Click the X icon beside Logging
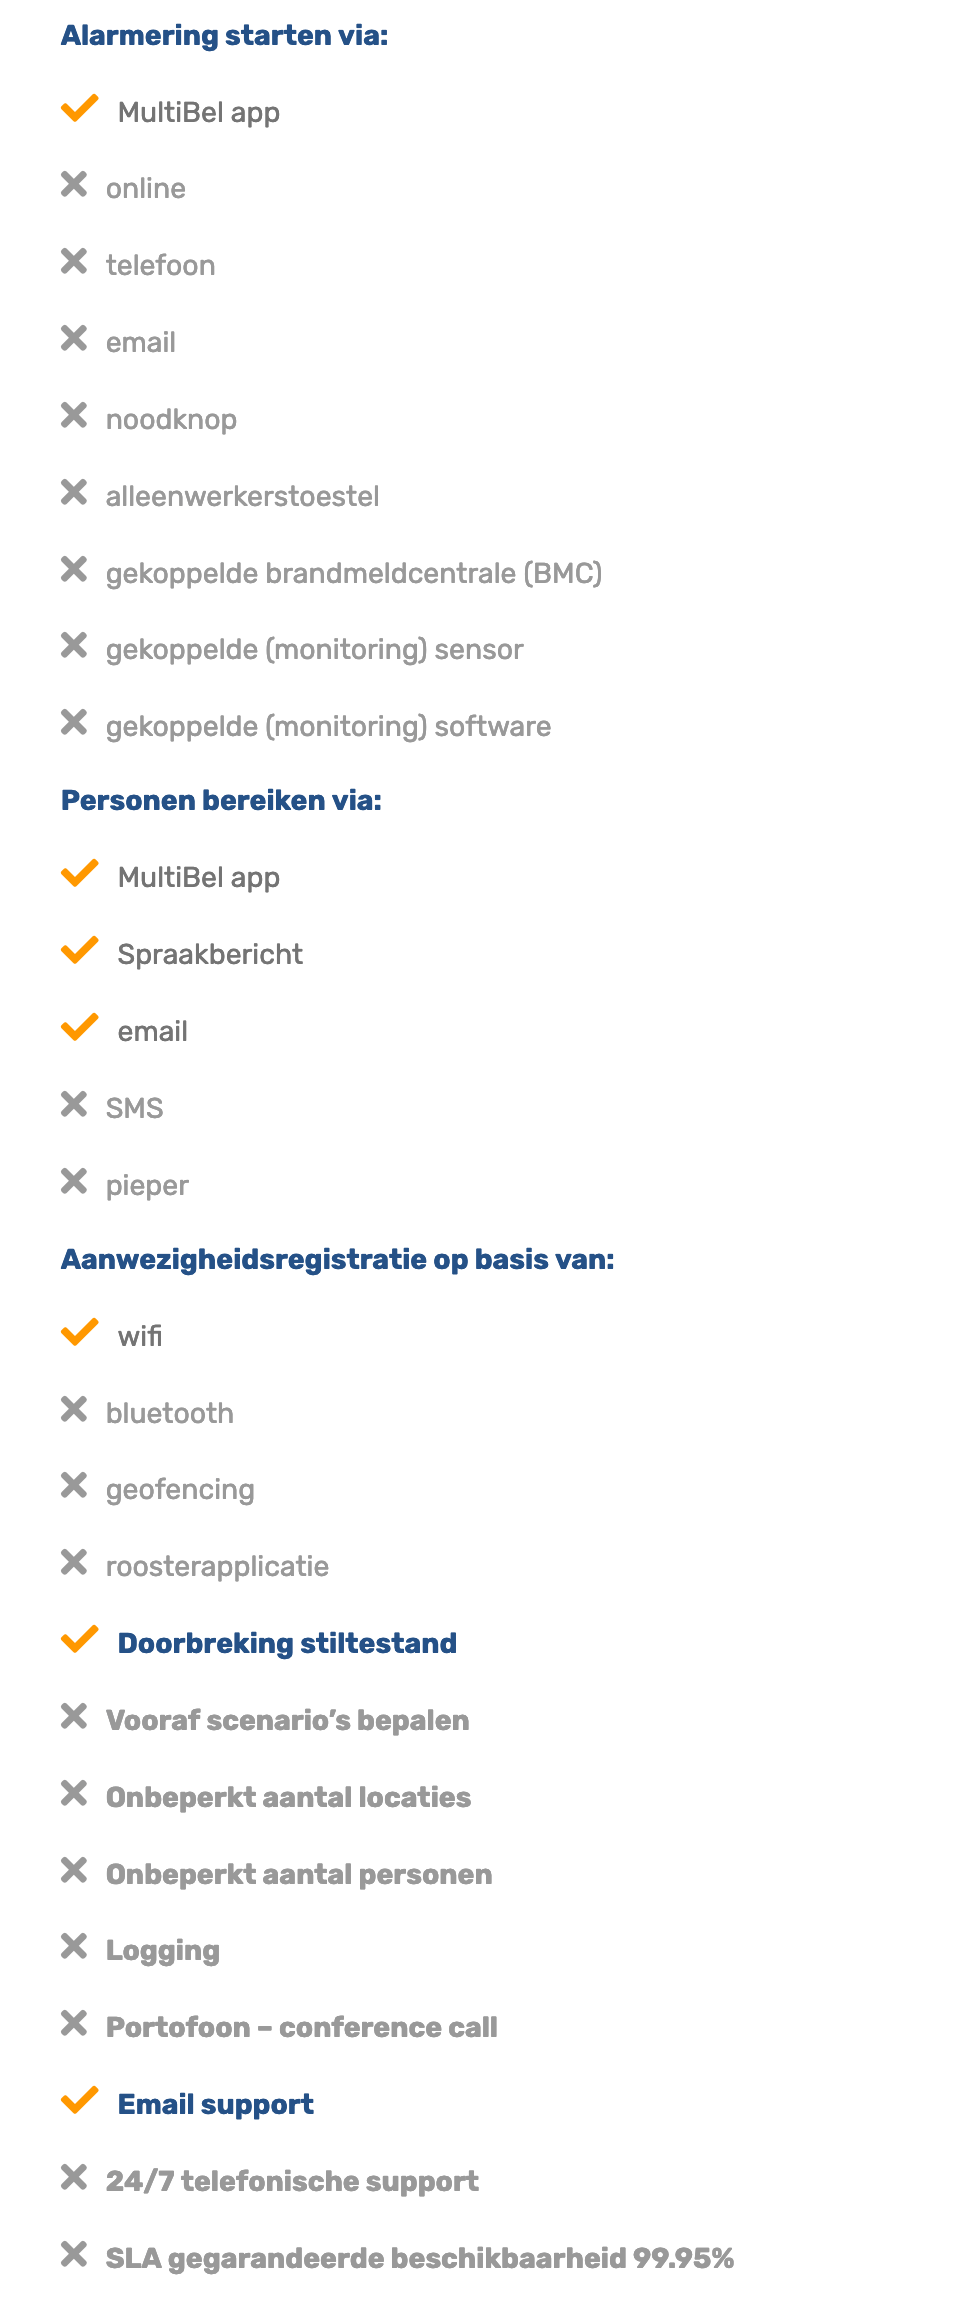The width and height of the screenshot is (954, 2306). coord(74,1947)
